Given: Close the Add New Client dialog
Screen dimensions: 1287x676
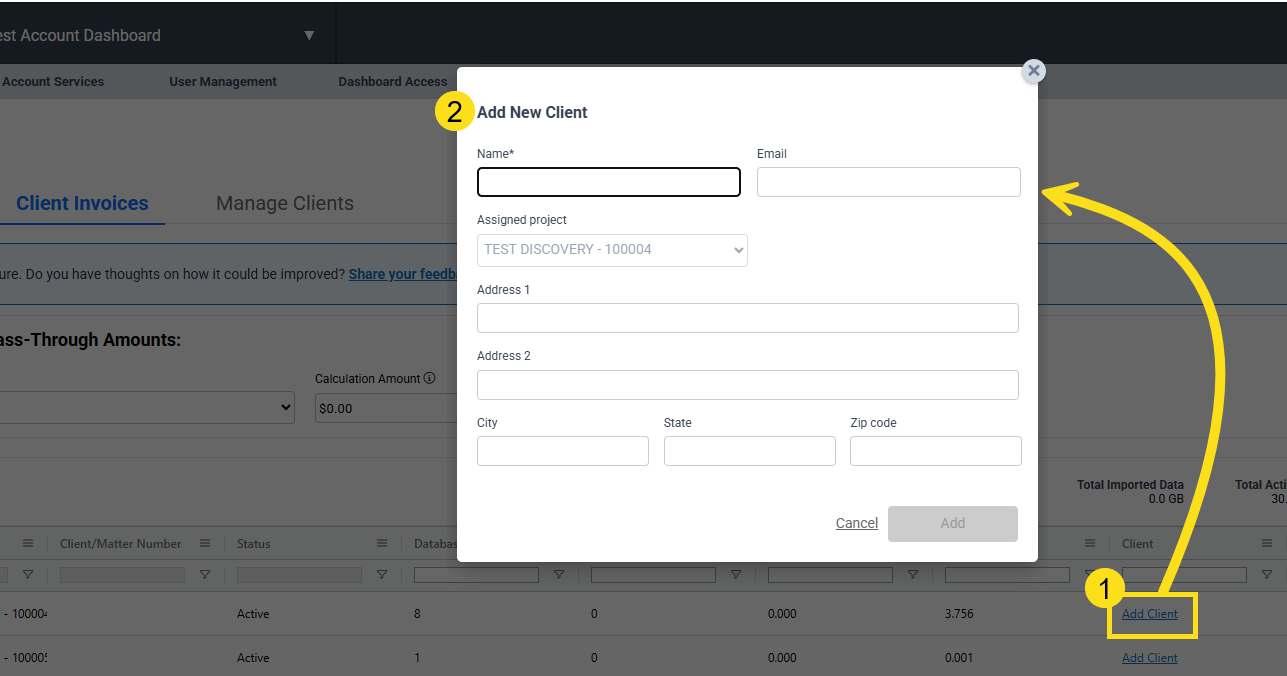Looking at the screenshot, I should tap(1034, 71).
